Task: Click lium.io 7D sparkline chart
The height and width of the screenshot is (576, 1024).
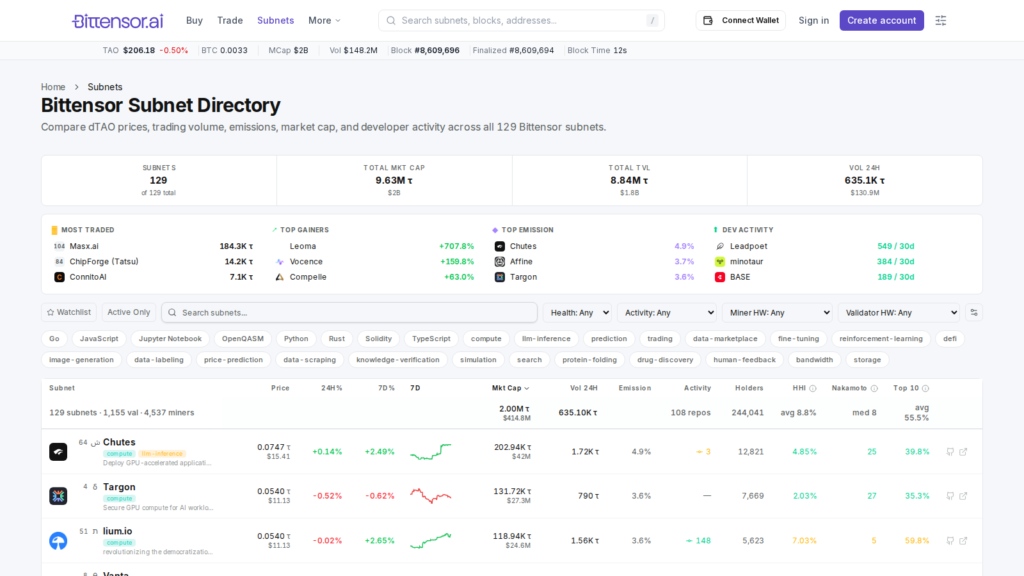Action: 430,540
